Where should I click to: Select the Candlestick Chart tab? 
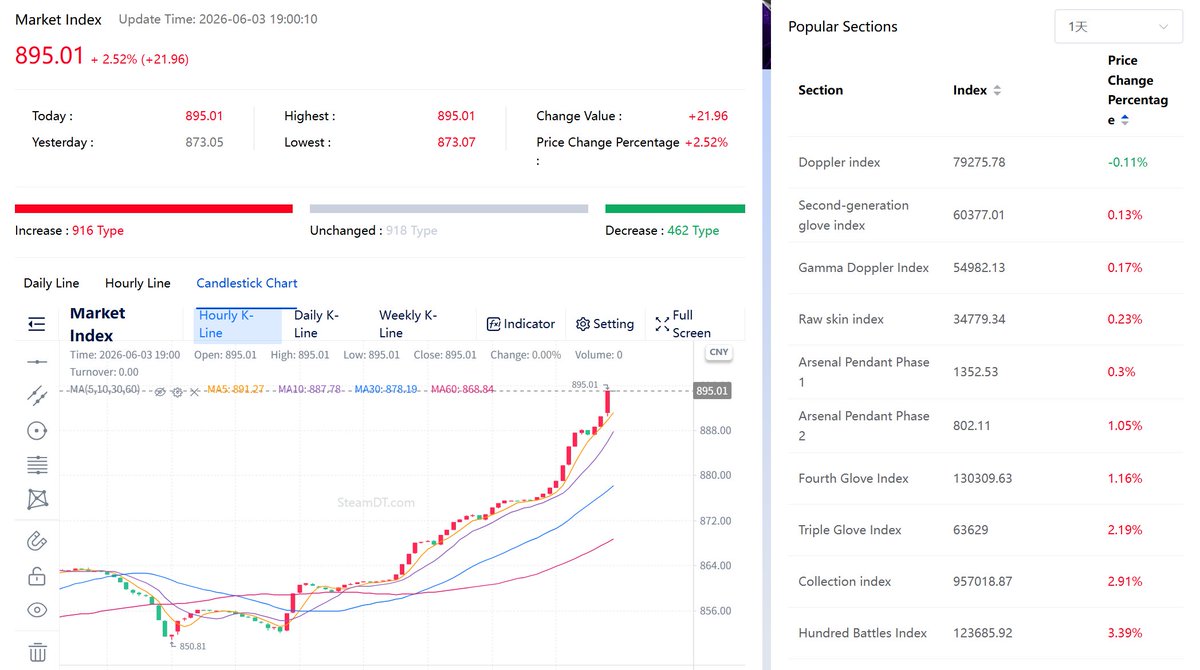(x=247, y=283)
